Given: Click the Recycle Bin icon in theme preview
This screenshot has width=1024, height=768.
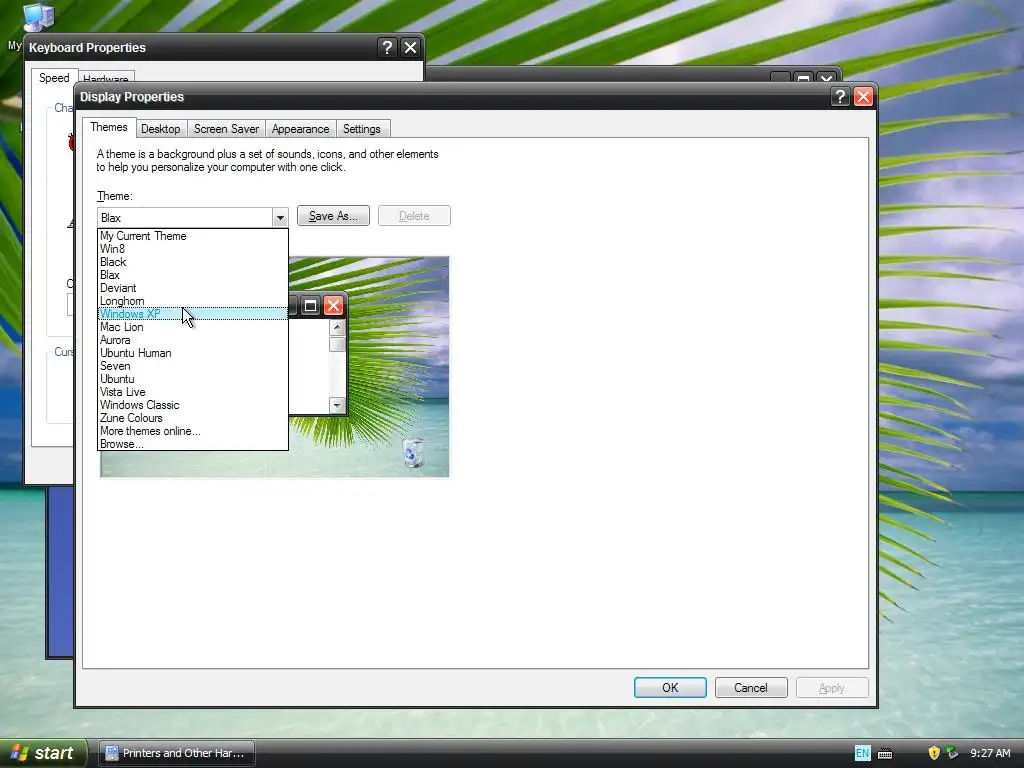Looking at the screenshot, I should 413,452.
